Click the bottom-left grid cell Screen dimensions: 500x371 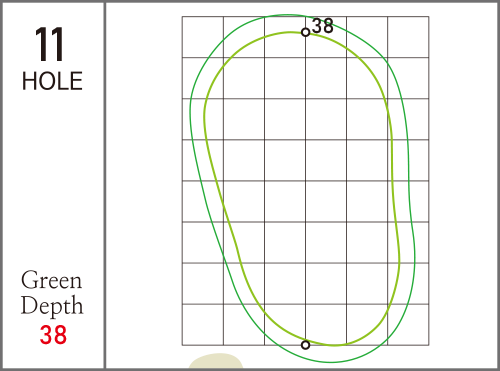tap(203, 324)
